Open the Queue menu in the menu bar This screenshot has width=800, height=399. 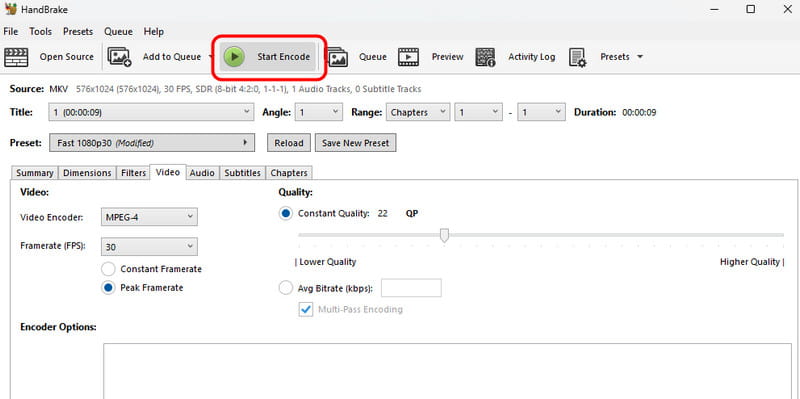[x=118, y=32]
